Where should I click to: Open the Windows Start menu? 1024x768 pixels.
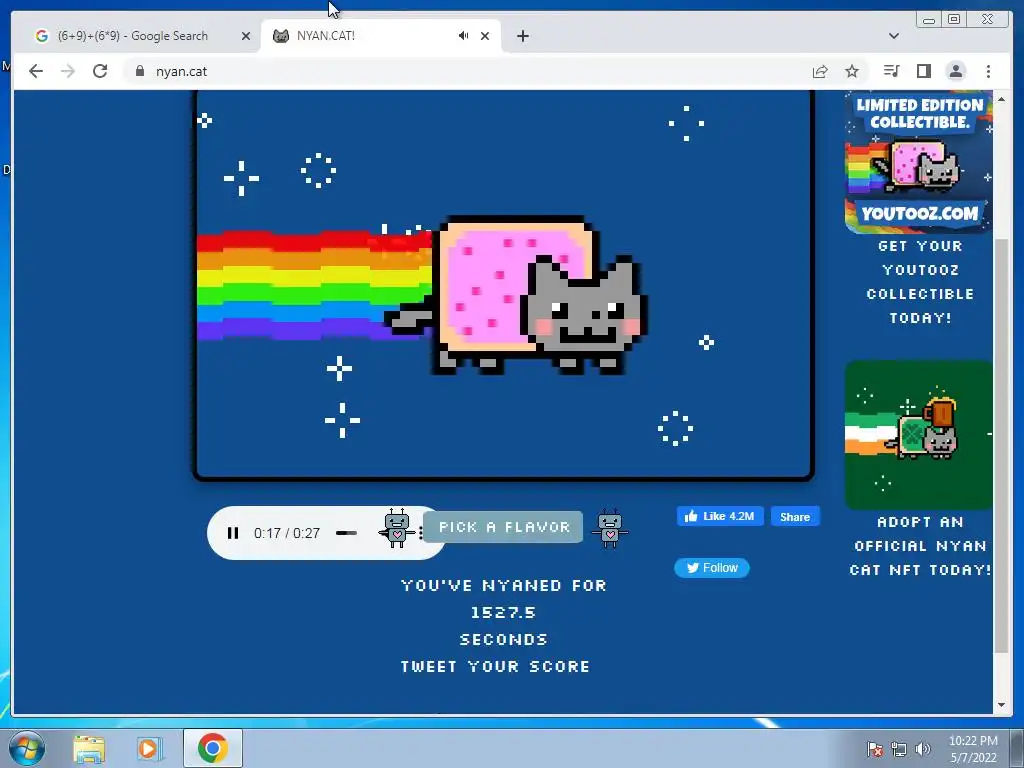click(27, 748)
